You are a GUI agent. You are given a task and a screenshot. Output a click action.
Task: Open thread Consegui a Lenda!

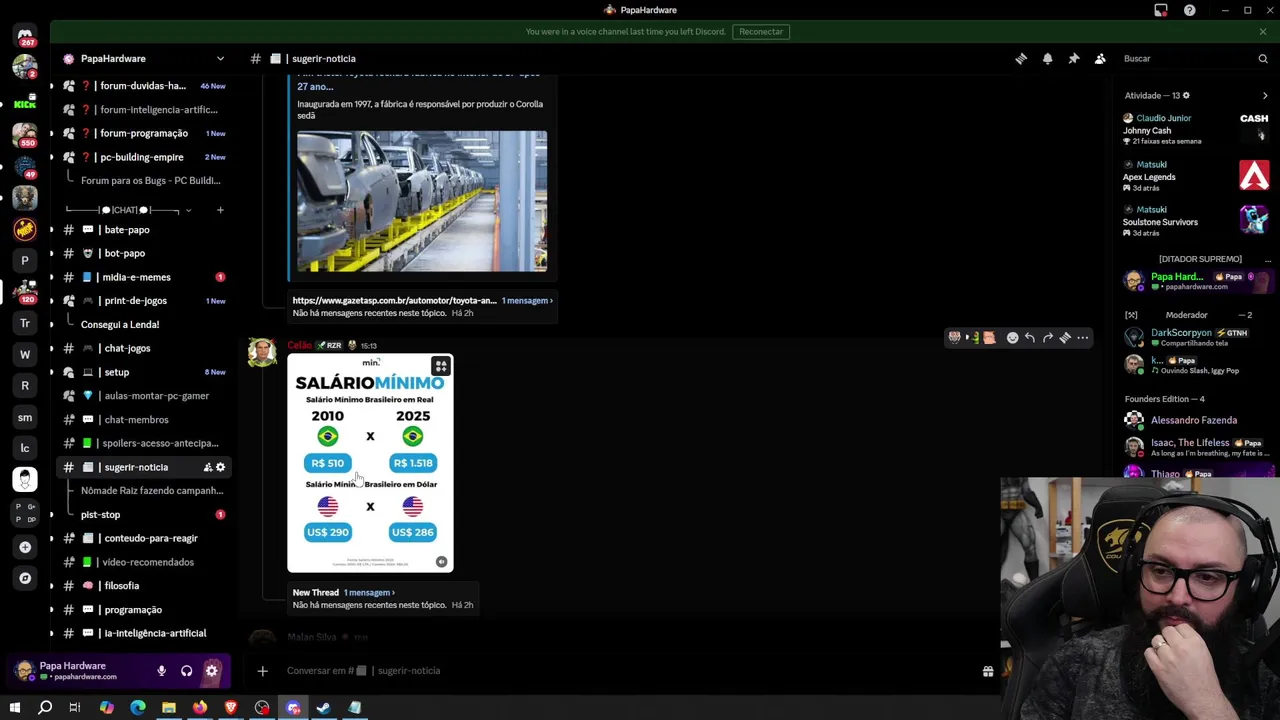[x=120, y=325]
